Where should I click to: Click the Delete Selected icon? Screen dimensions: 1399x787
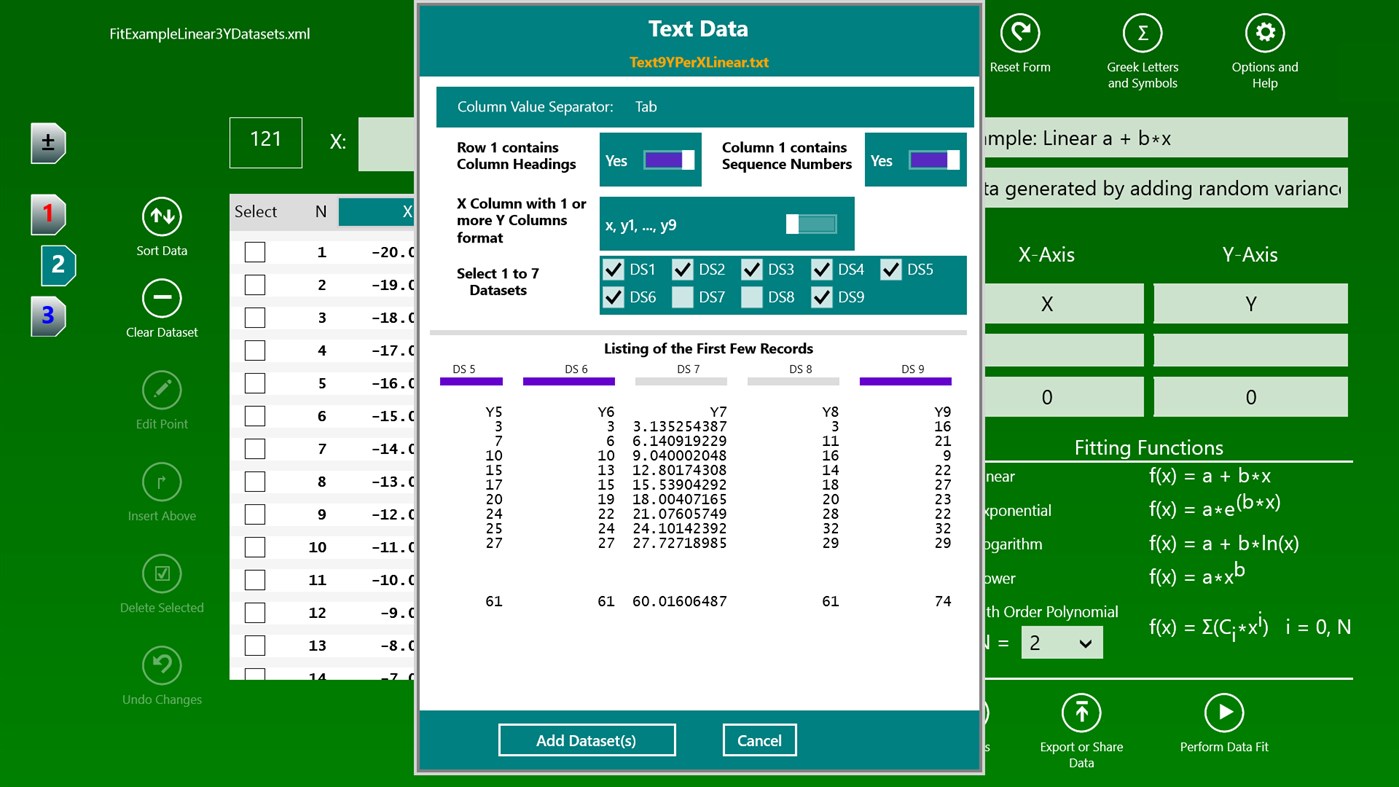[161, 573]
